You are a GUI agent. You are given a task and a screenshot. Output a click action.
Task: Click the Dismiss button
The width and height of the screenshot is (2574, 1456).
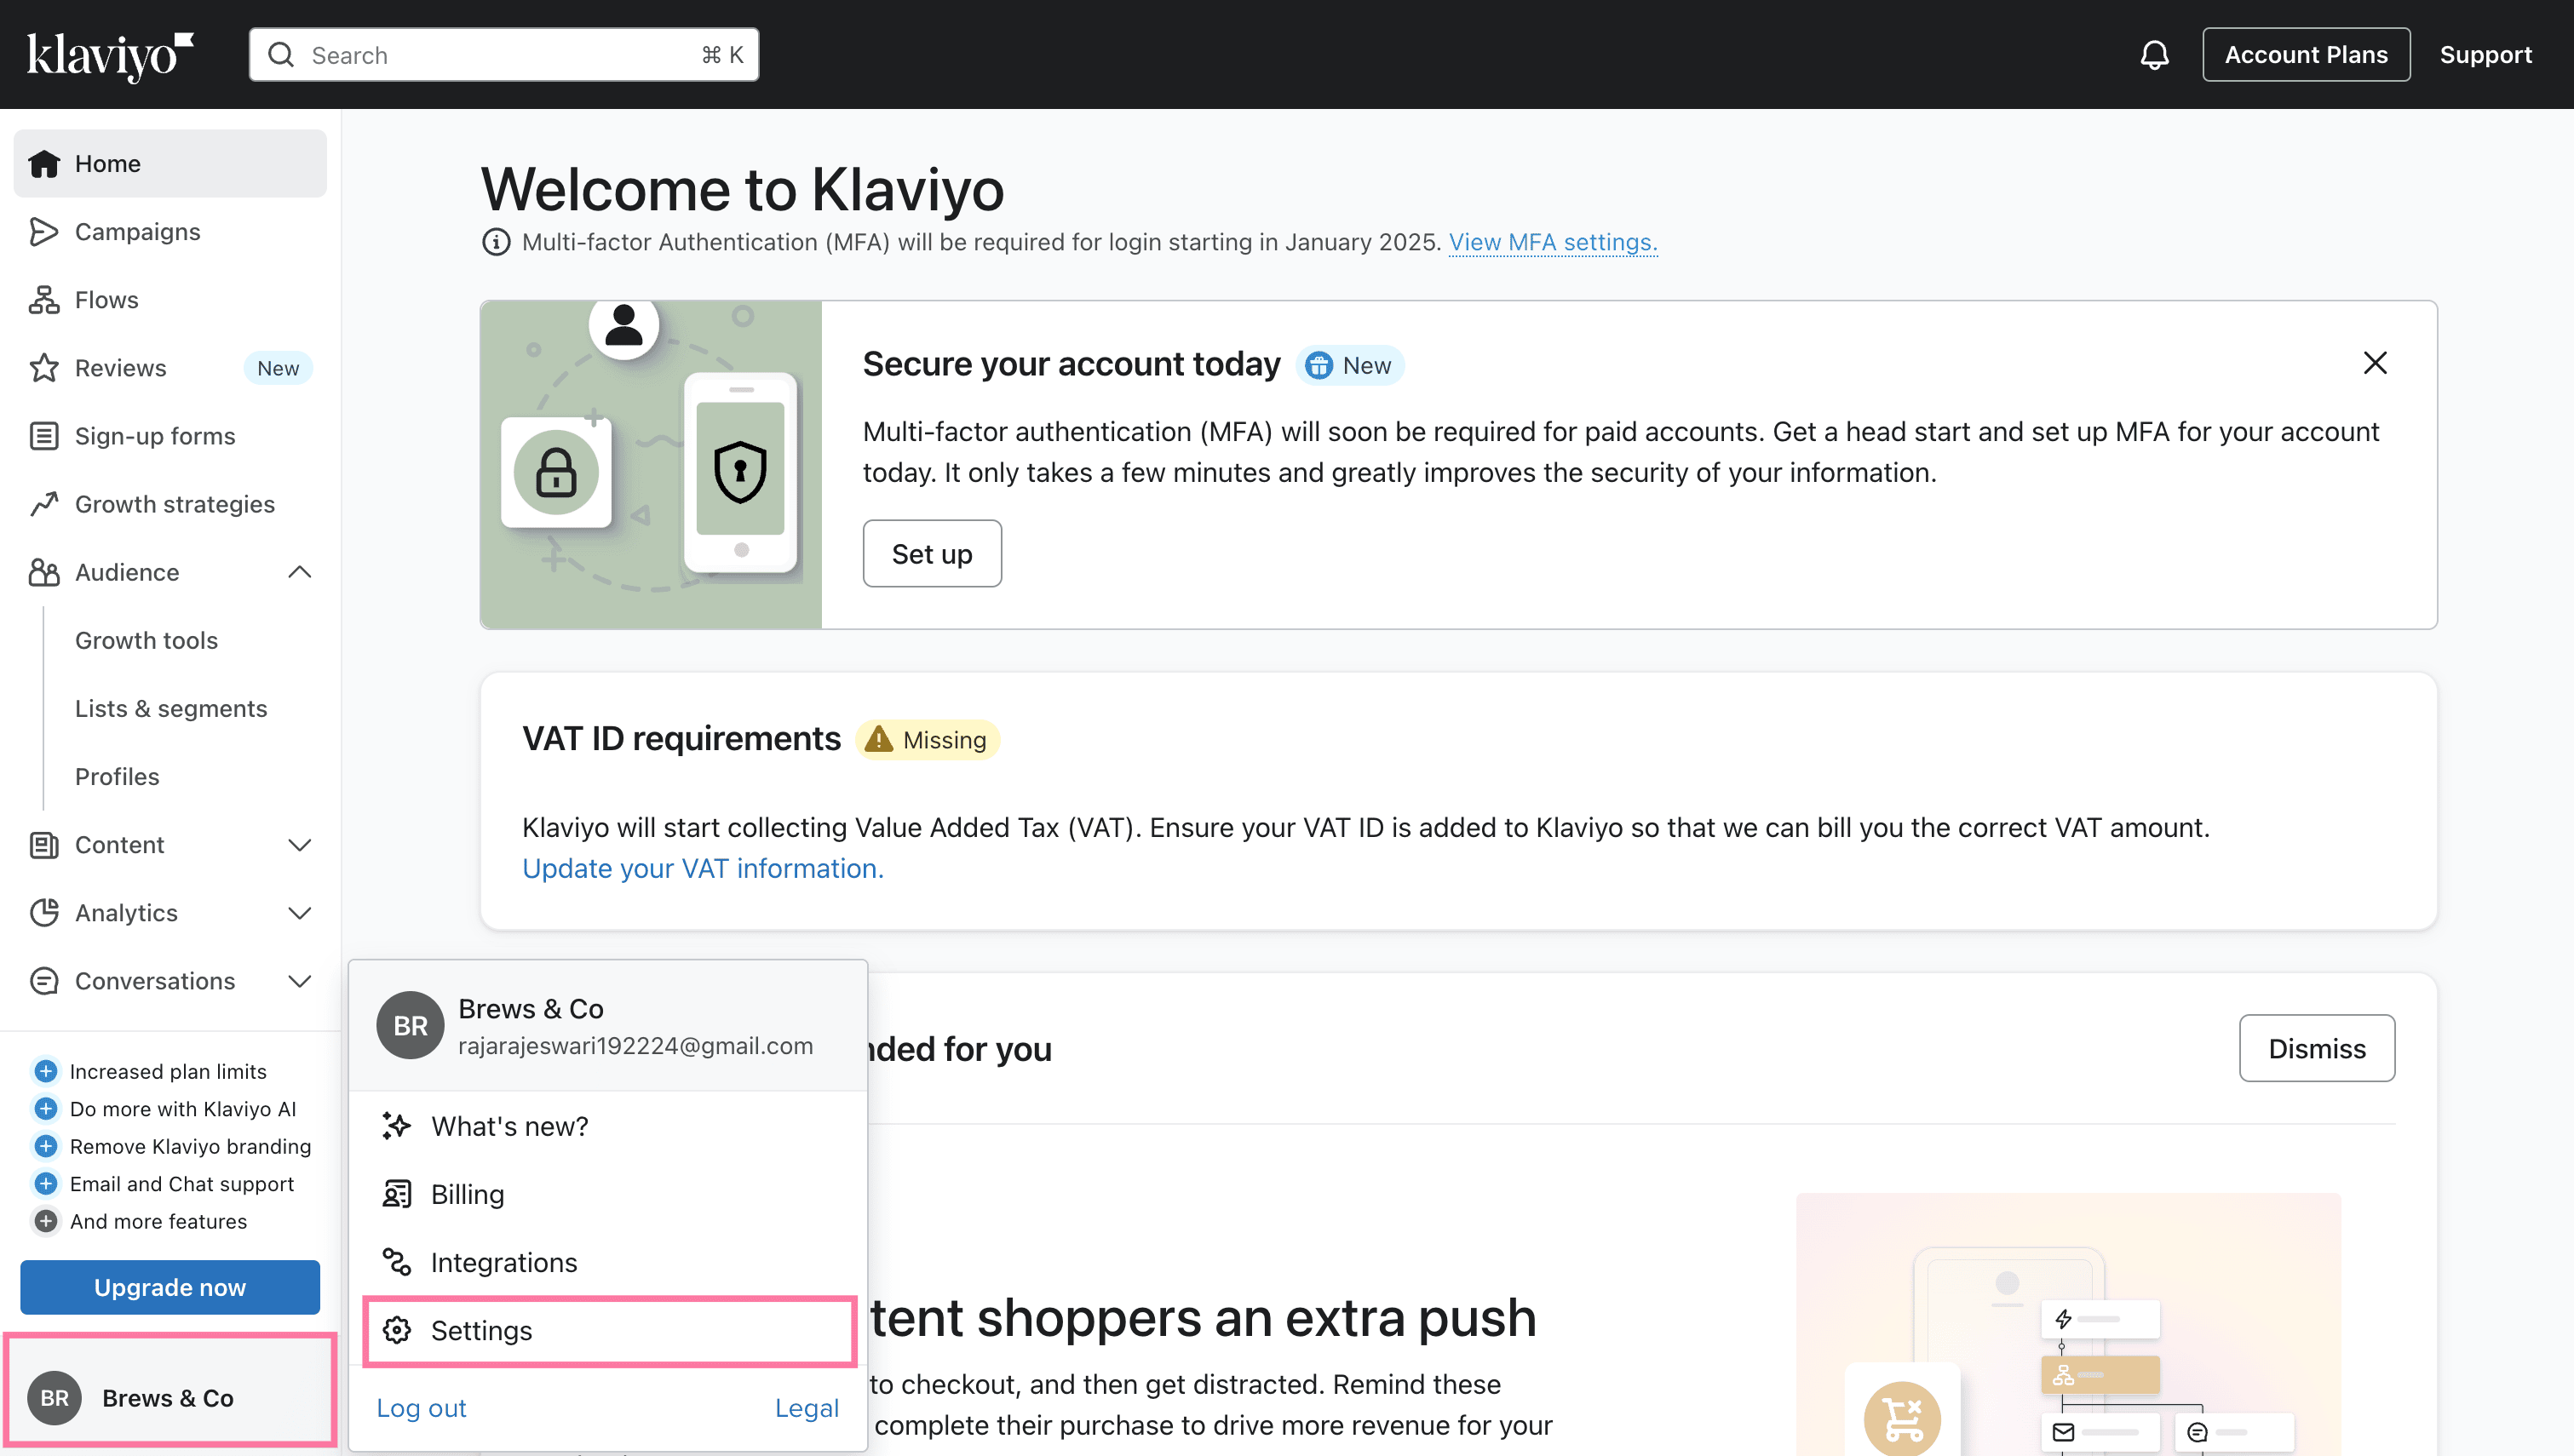click(x=2316, y=1048)
